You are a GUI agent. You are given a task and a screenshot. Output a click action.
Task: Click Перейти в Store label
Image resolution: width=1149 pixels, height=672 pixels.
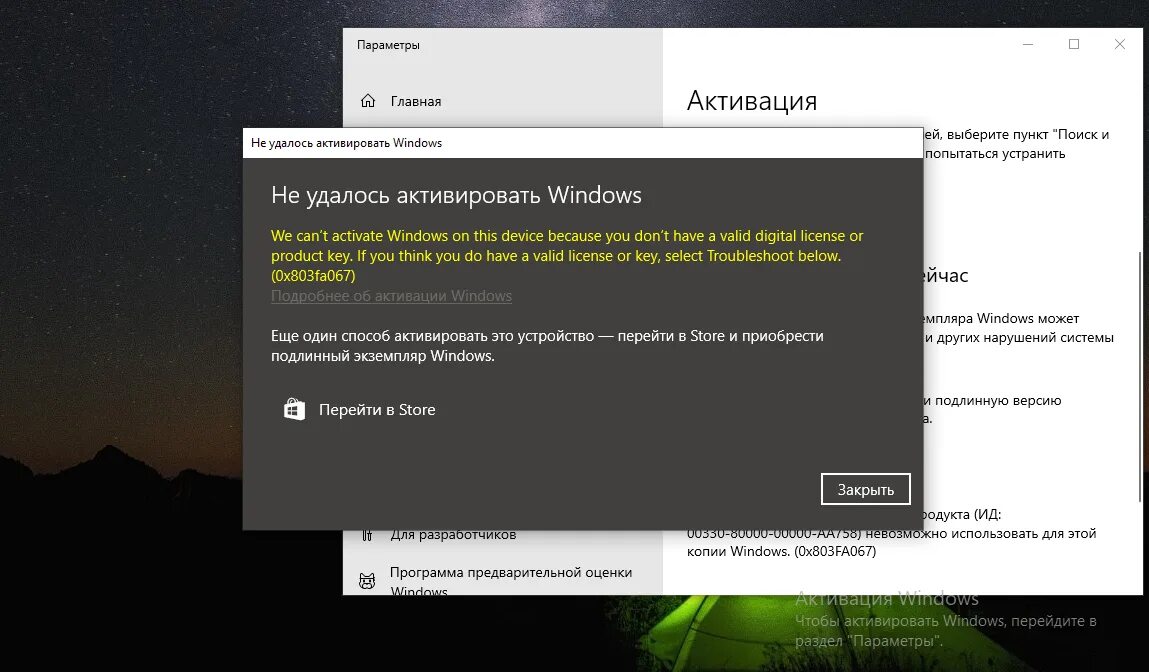coord(377,410)
